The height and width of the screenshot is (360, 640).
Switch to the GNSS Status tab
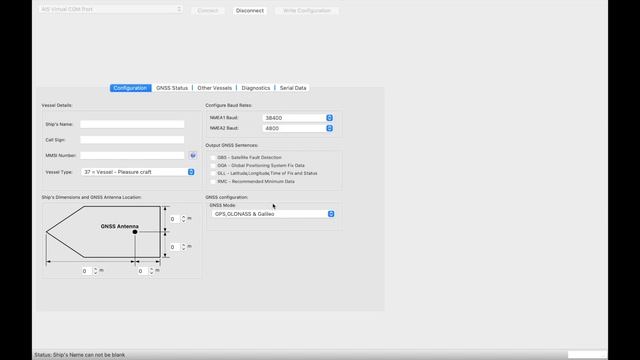pos(172,88)
